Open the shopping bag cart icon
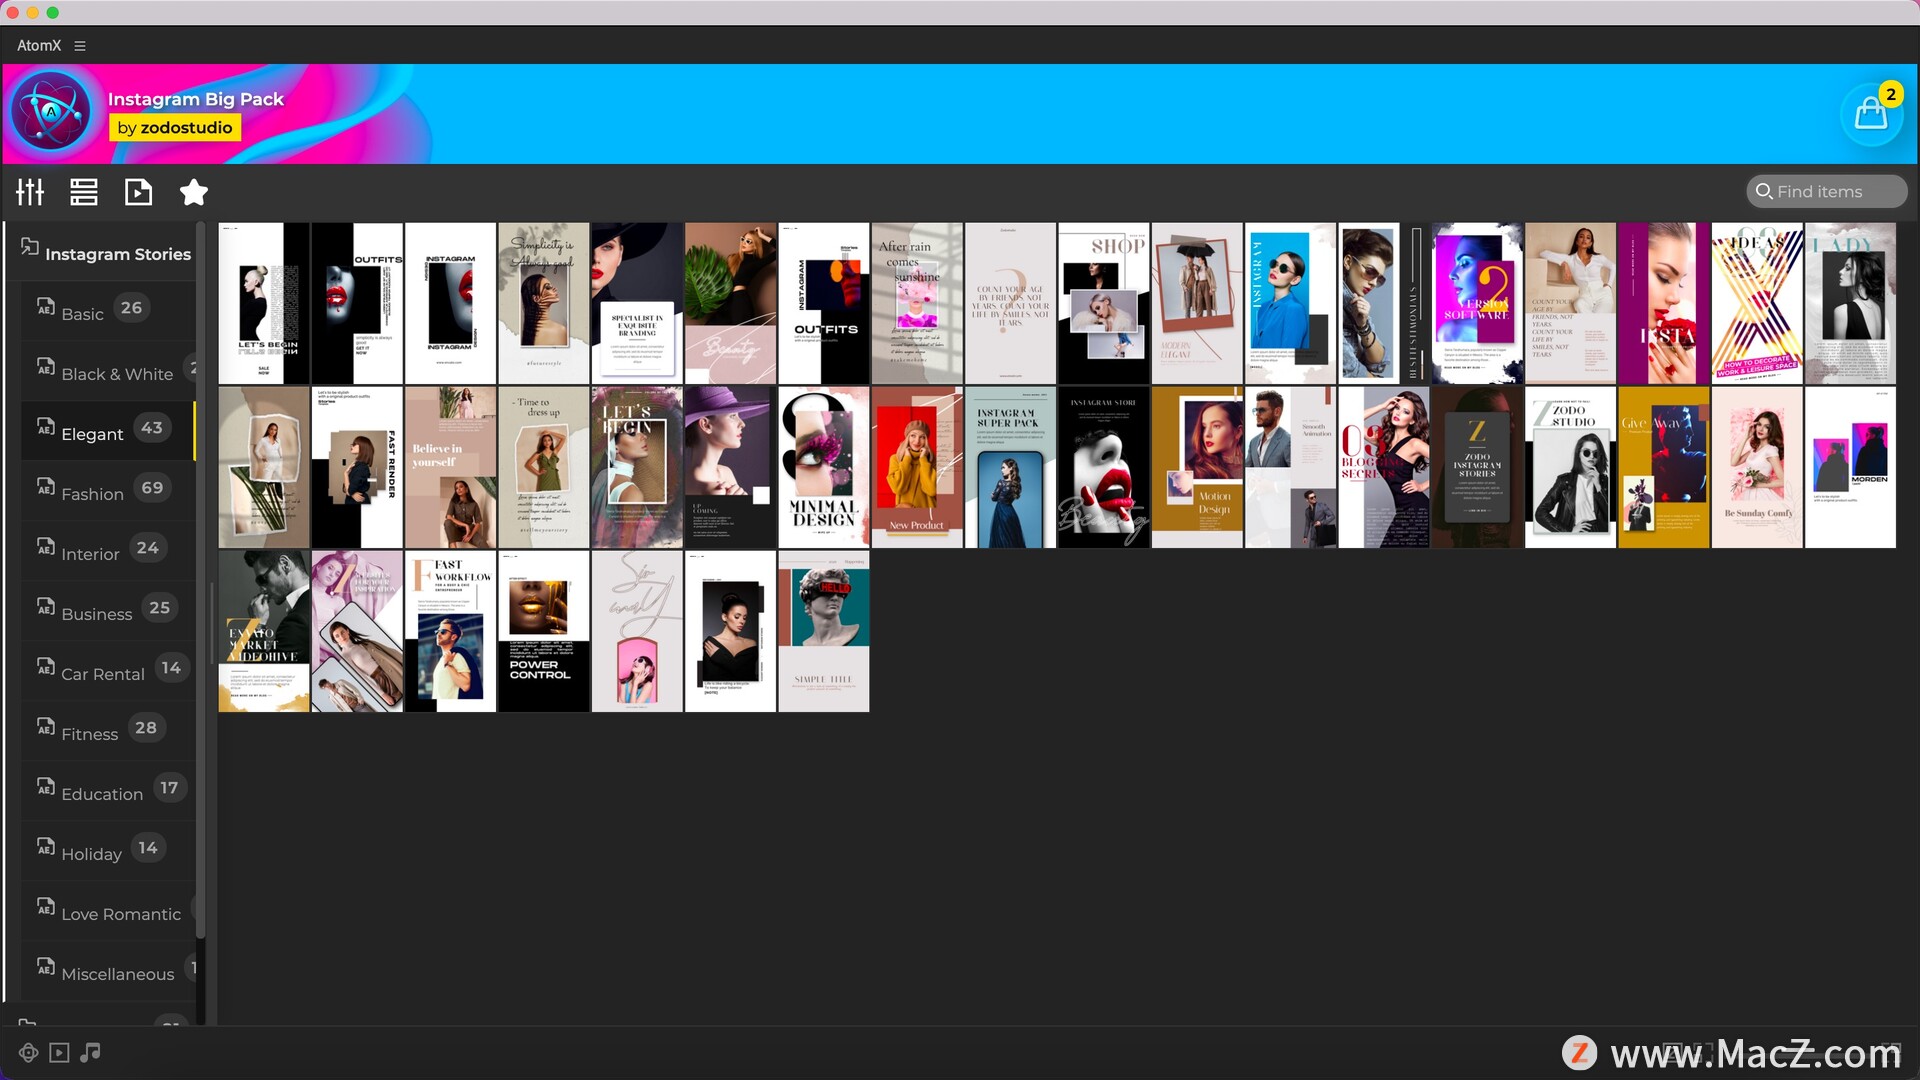1920x1080 pixels. (1870, 114)
